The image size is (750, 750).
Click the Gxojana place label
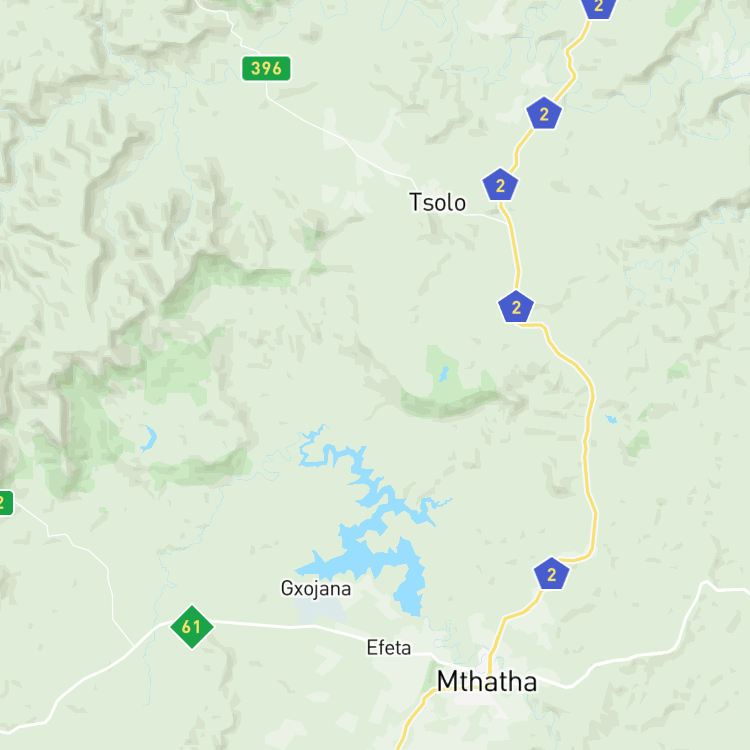[x=316, y=589]
